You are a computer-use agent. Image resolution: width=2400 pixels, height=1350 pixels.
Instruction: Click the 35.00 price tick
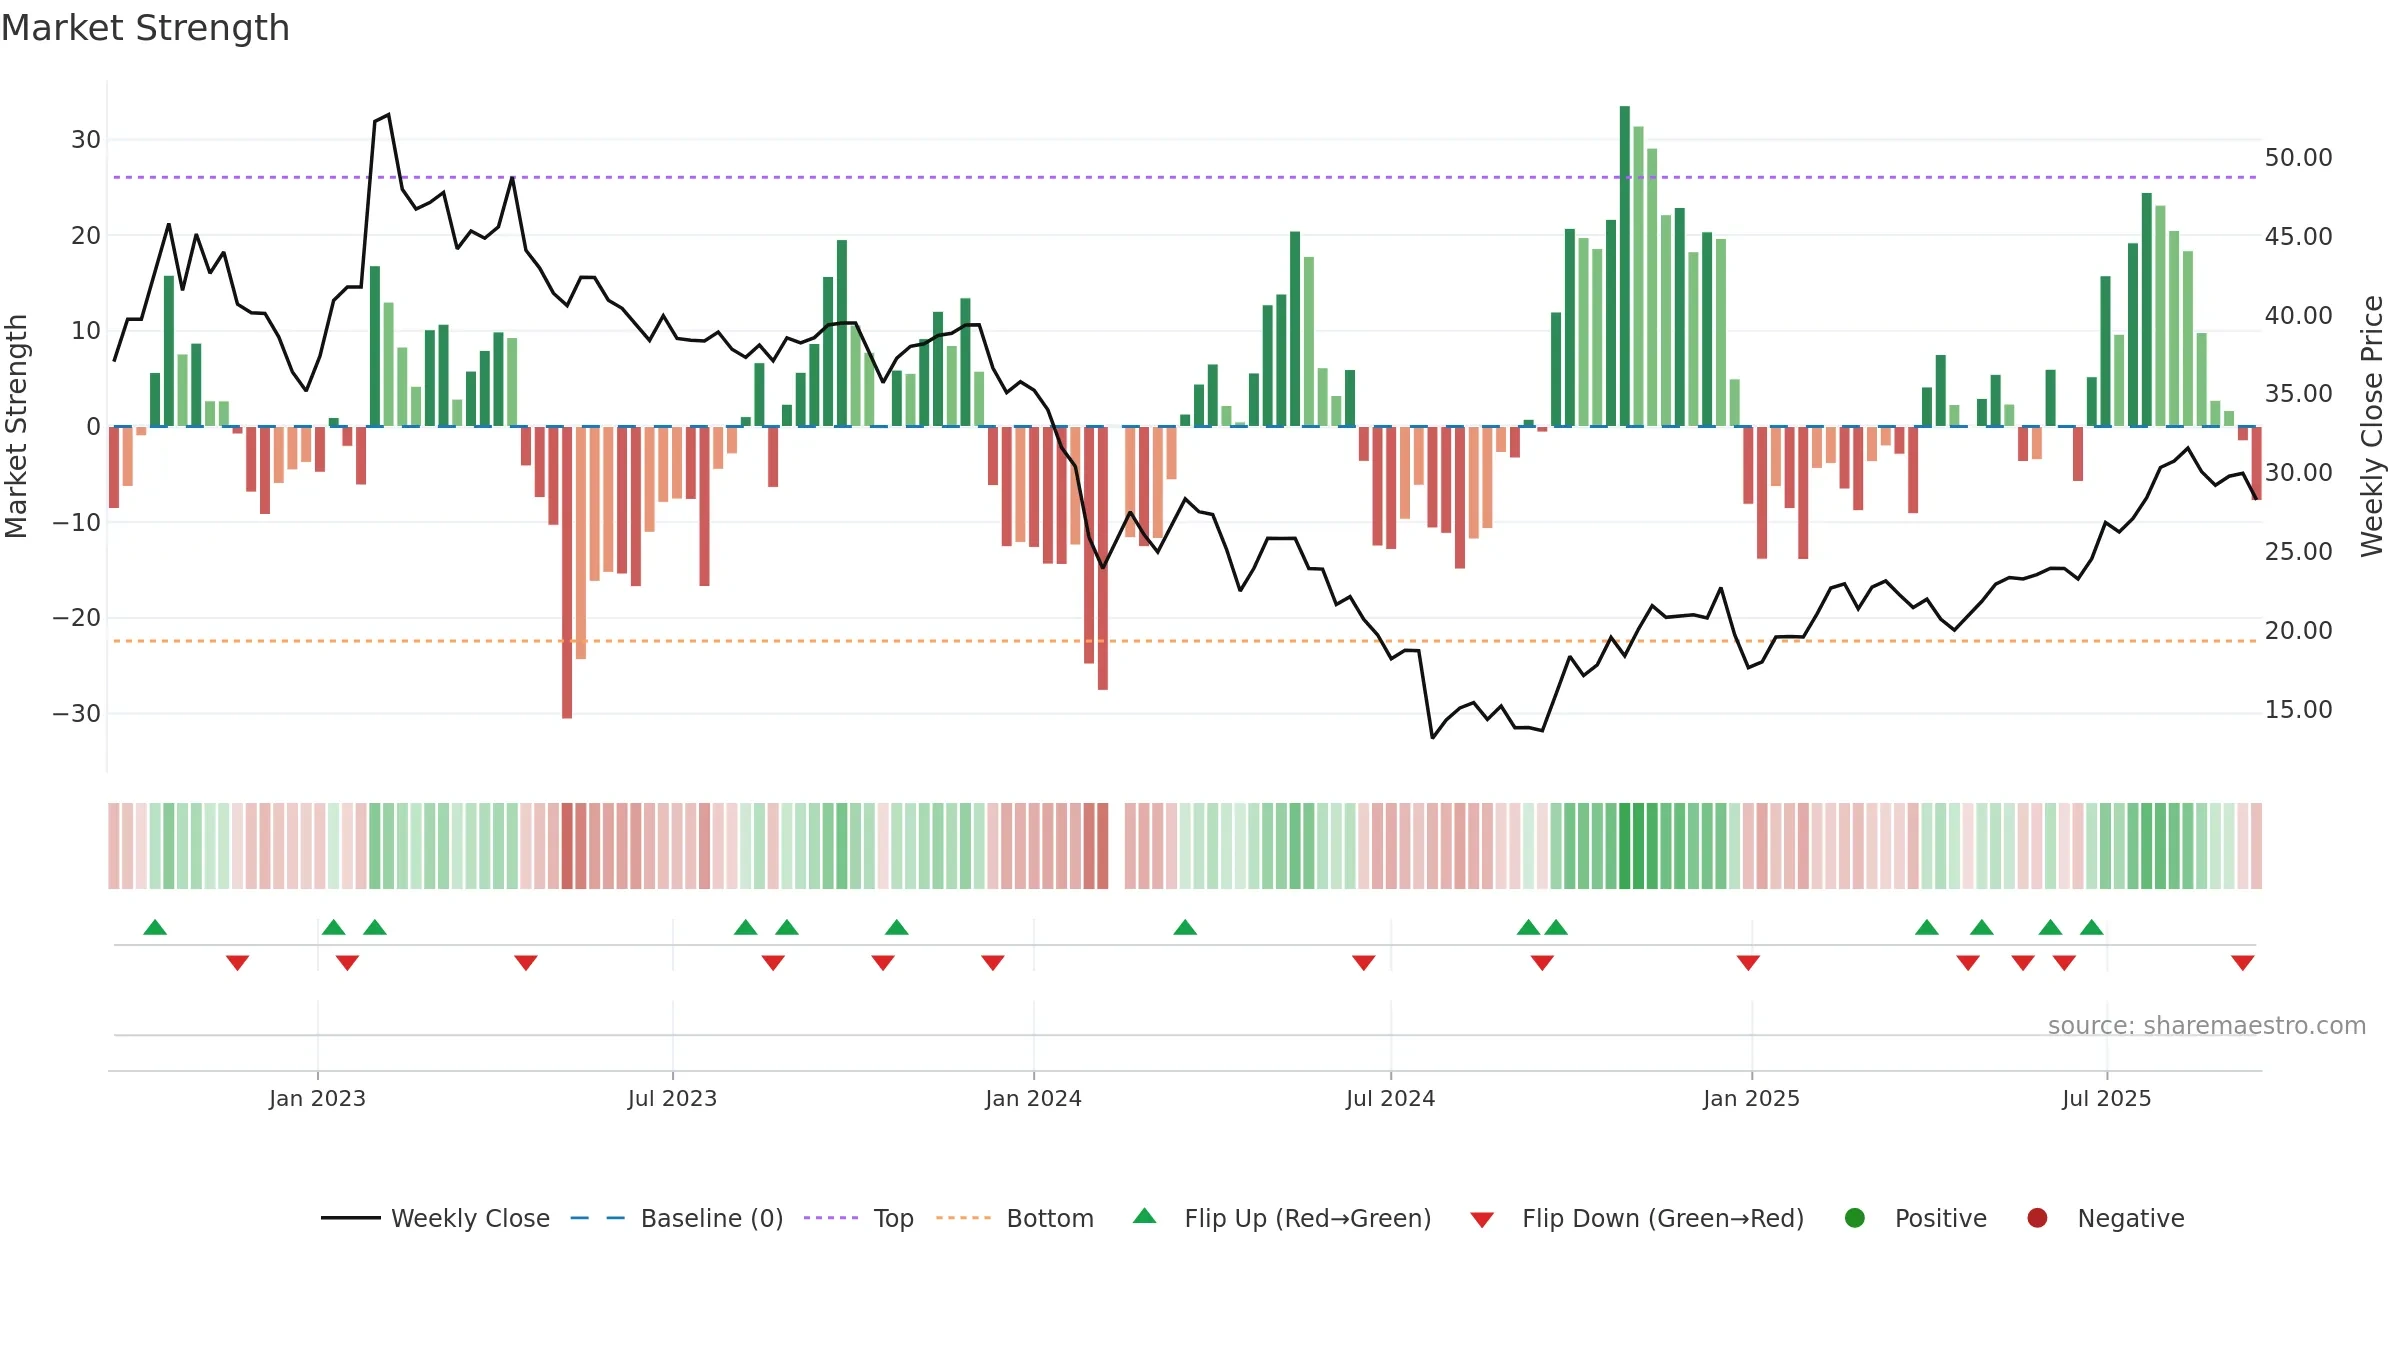coord(2298,393)
